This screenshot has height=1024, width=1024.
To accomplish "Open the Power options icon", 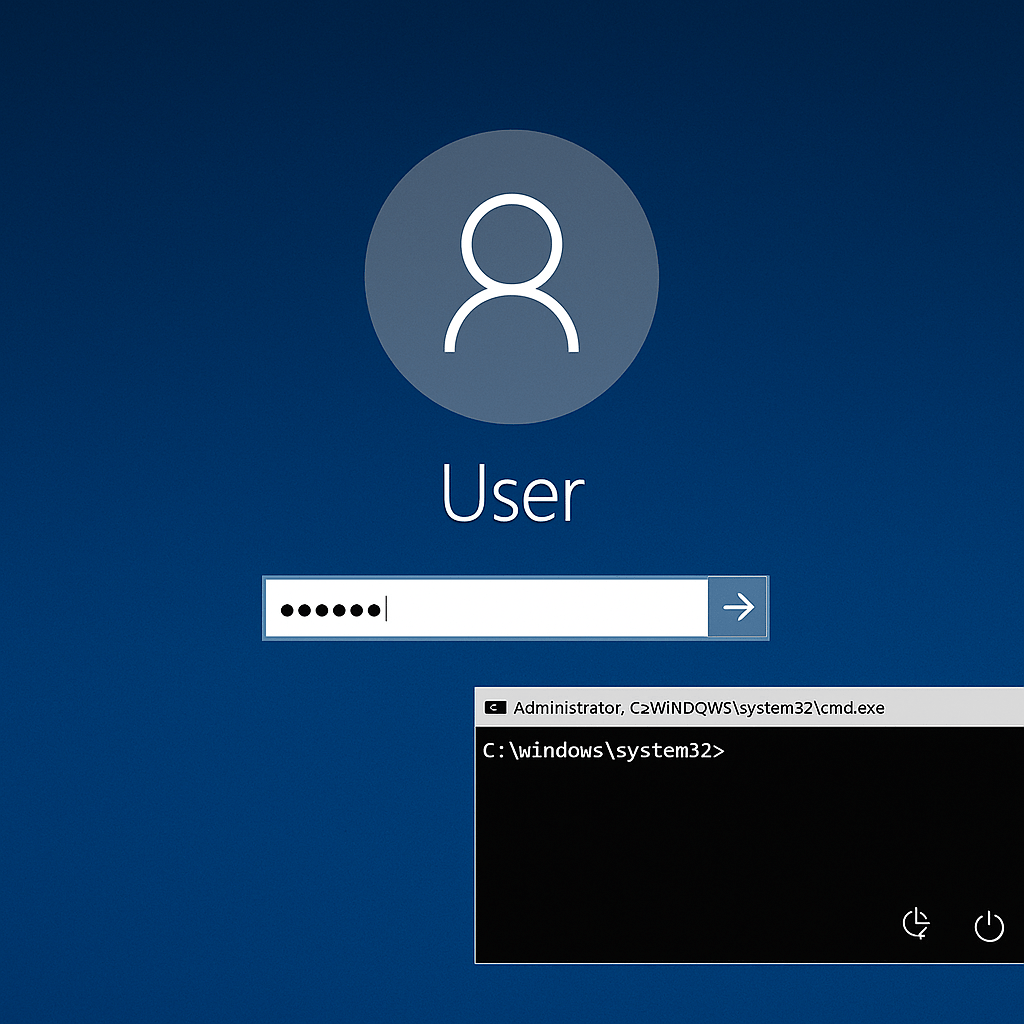I will point(989,925).
